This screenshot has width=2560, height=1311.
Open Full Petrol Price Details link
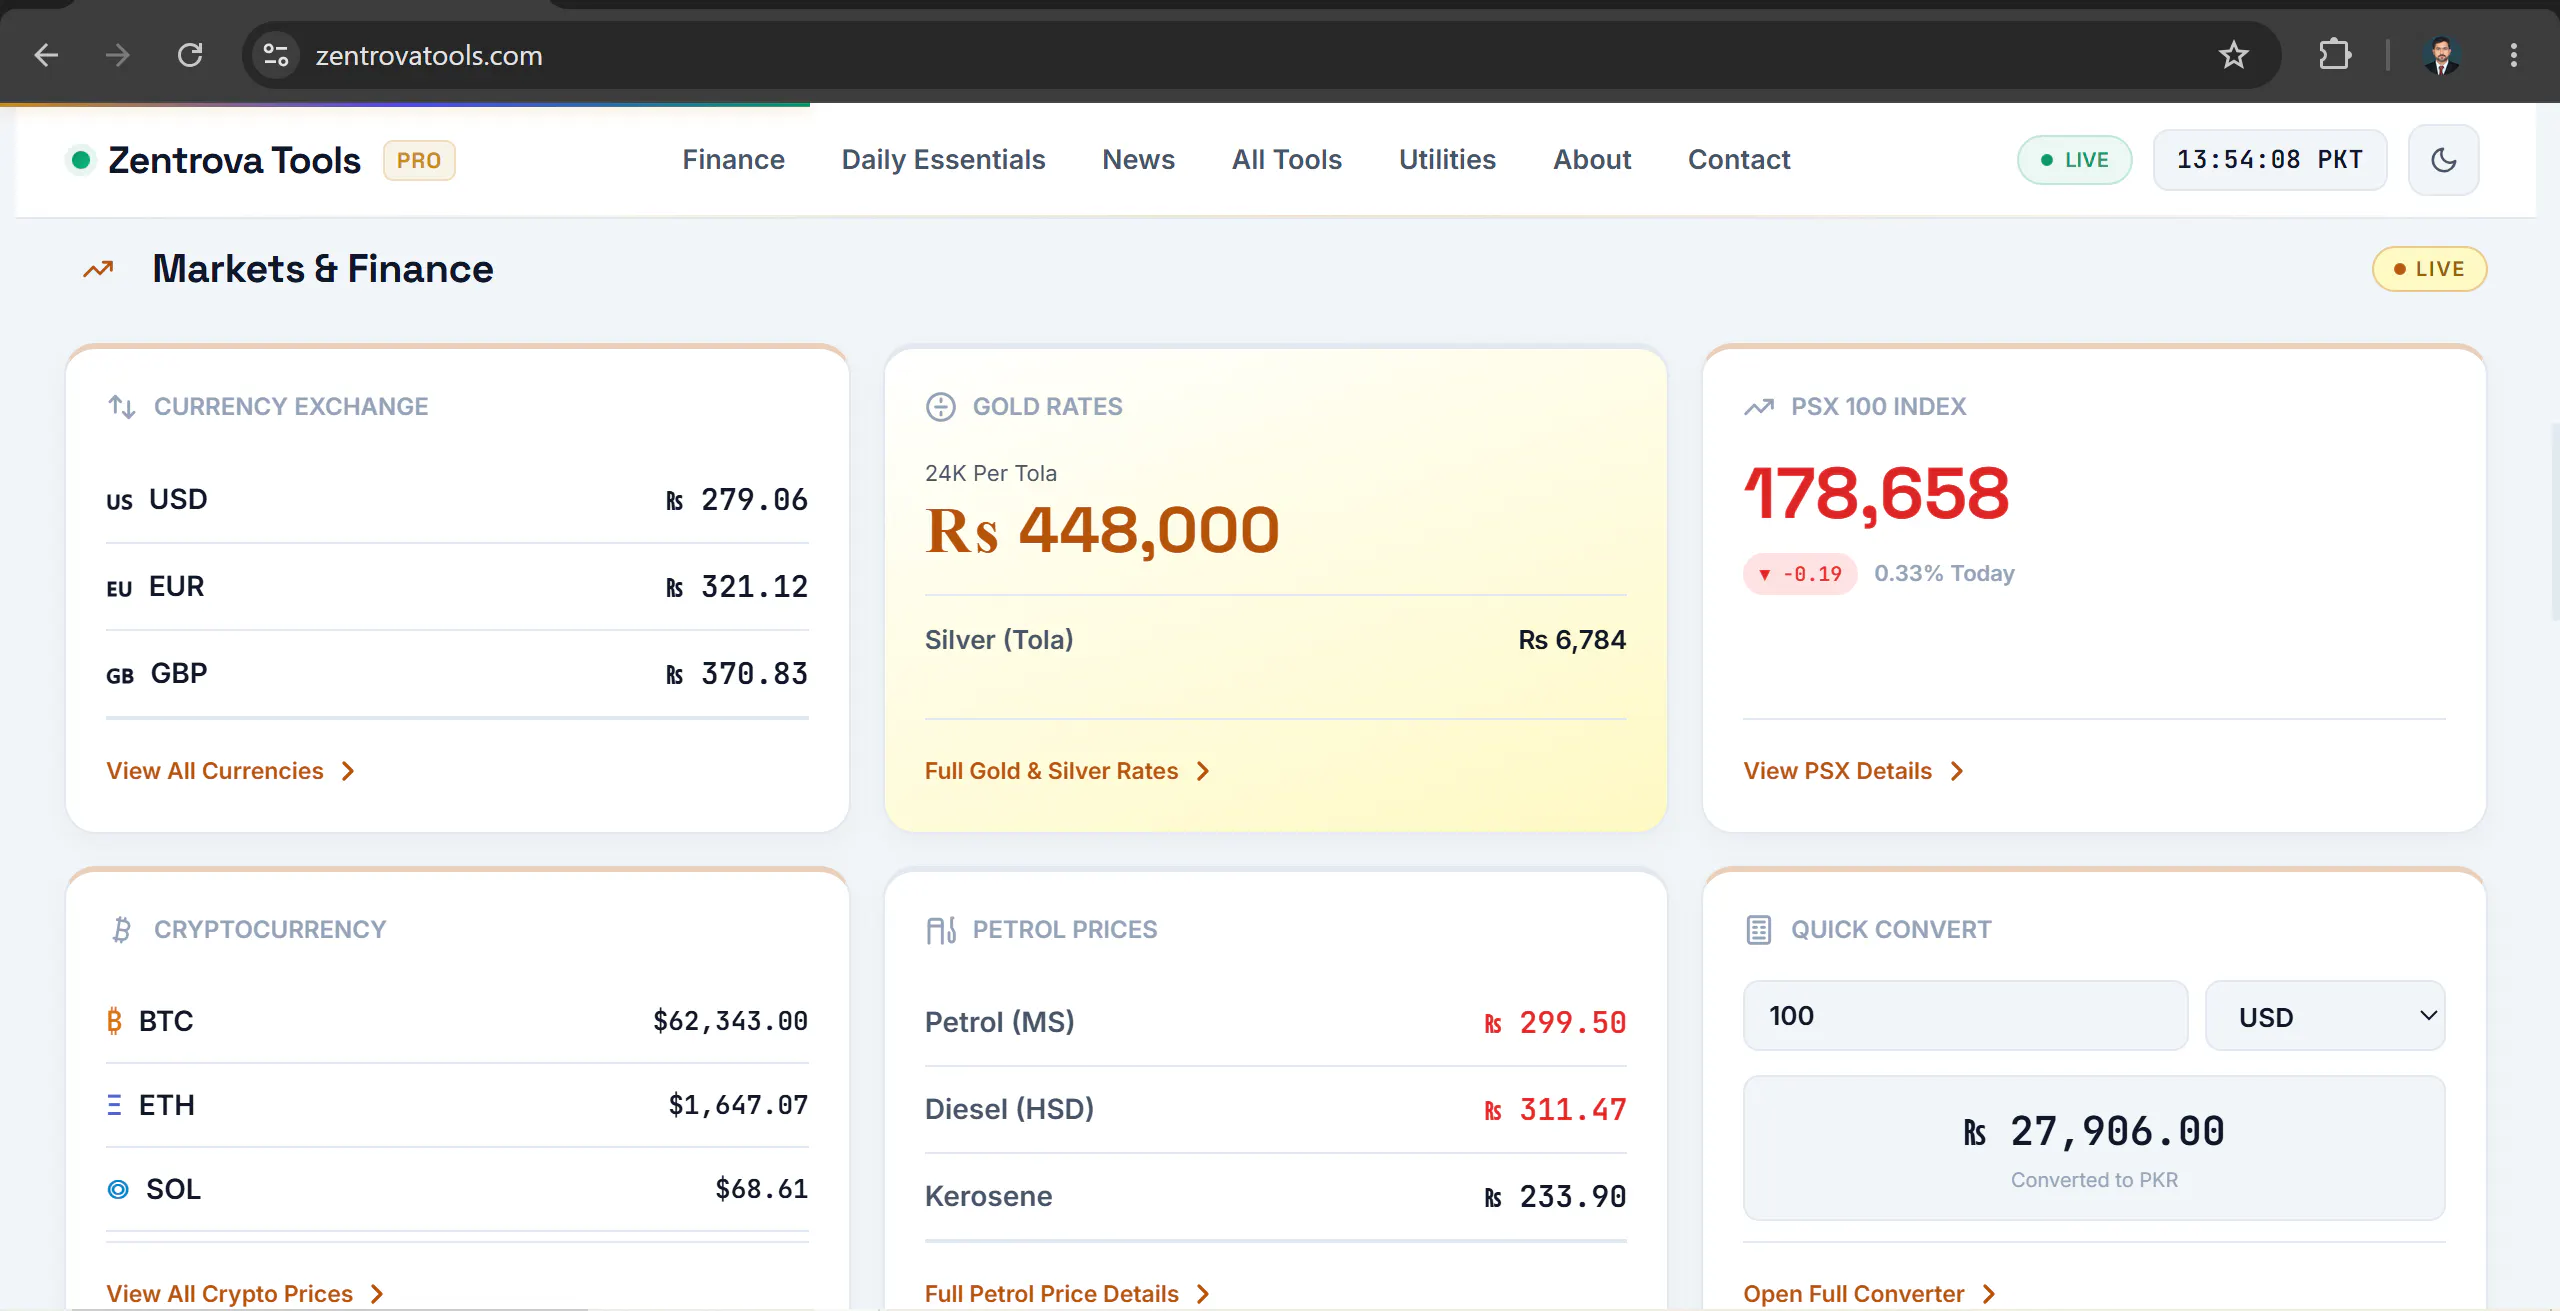click(x=1068, y=1294)
